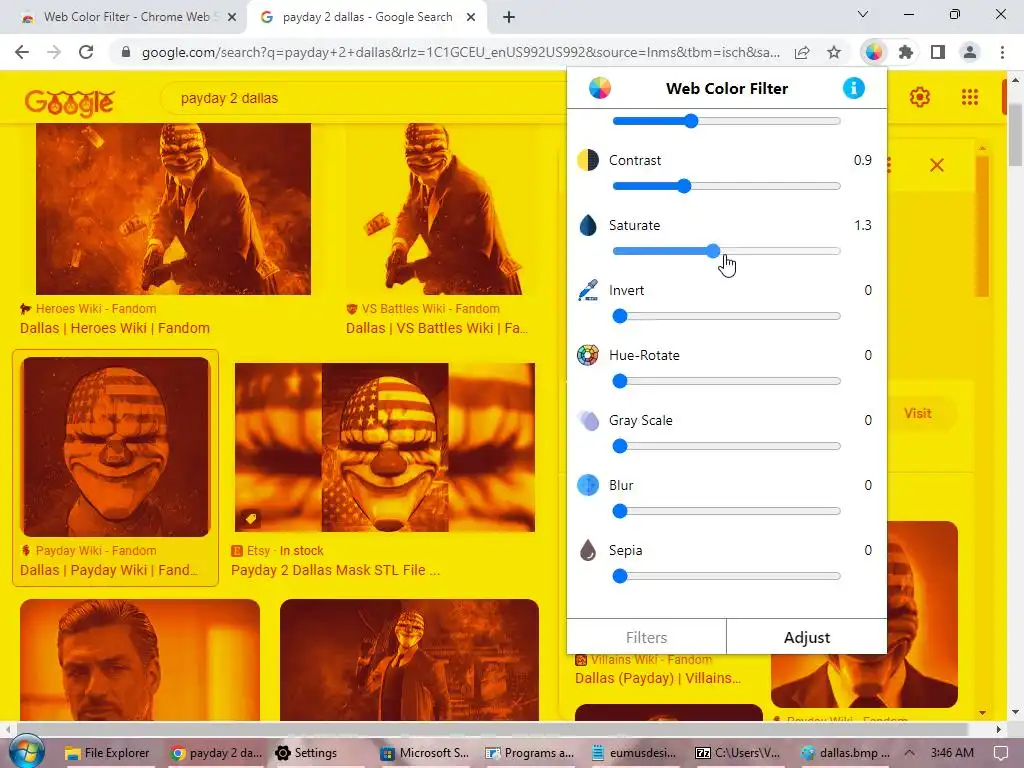Click the Blur circle icon

588,485
